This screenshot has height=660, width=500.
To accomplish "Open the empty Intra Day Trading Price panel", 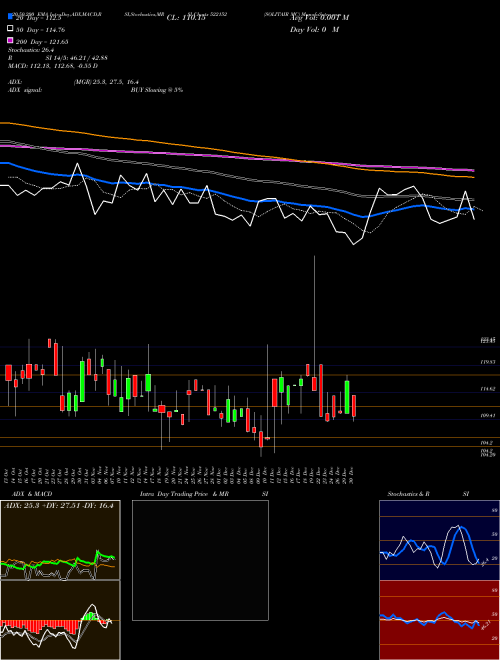I will coord(200,560).
